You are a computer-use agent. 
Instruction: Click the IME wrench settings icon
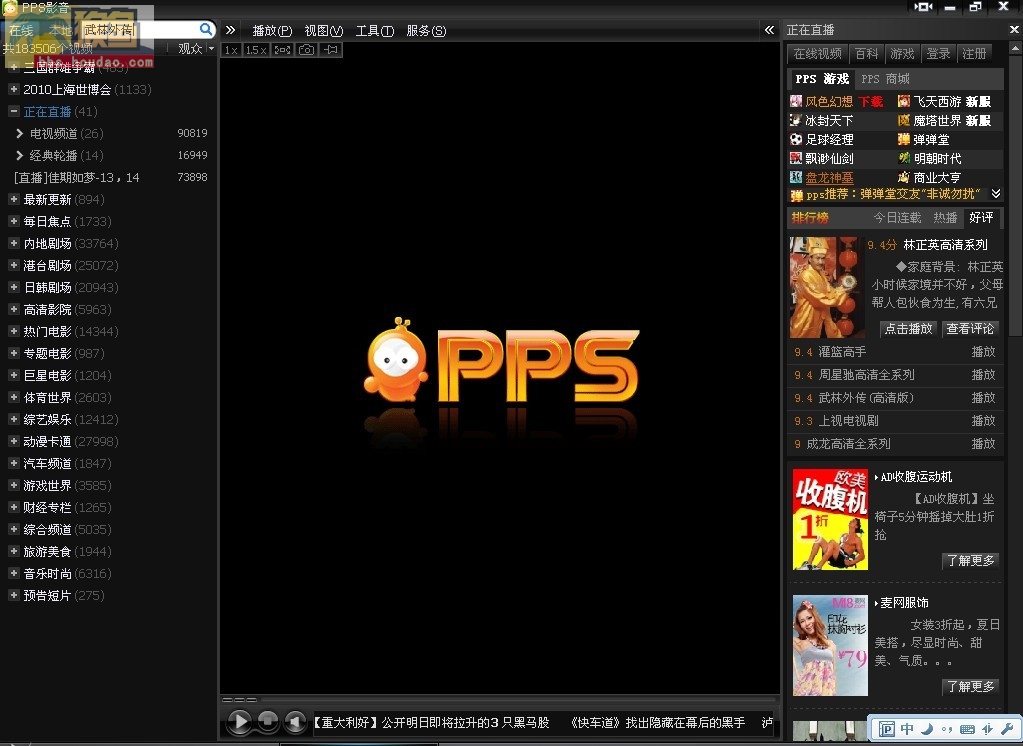1007,729
